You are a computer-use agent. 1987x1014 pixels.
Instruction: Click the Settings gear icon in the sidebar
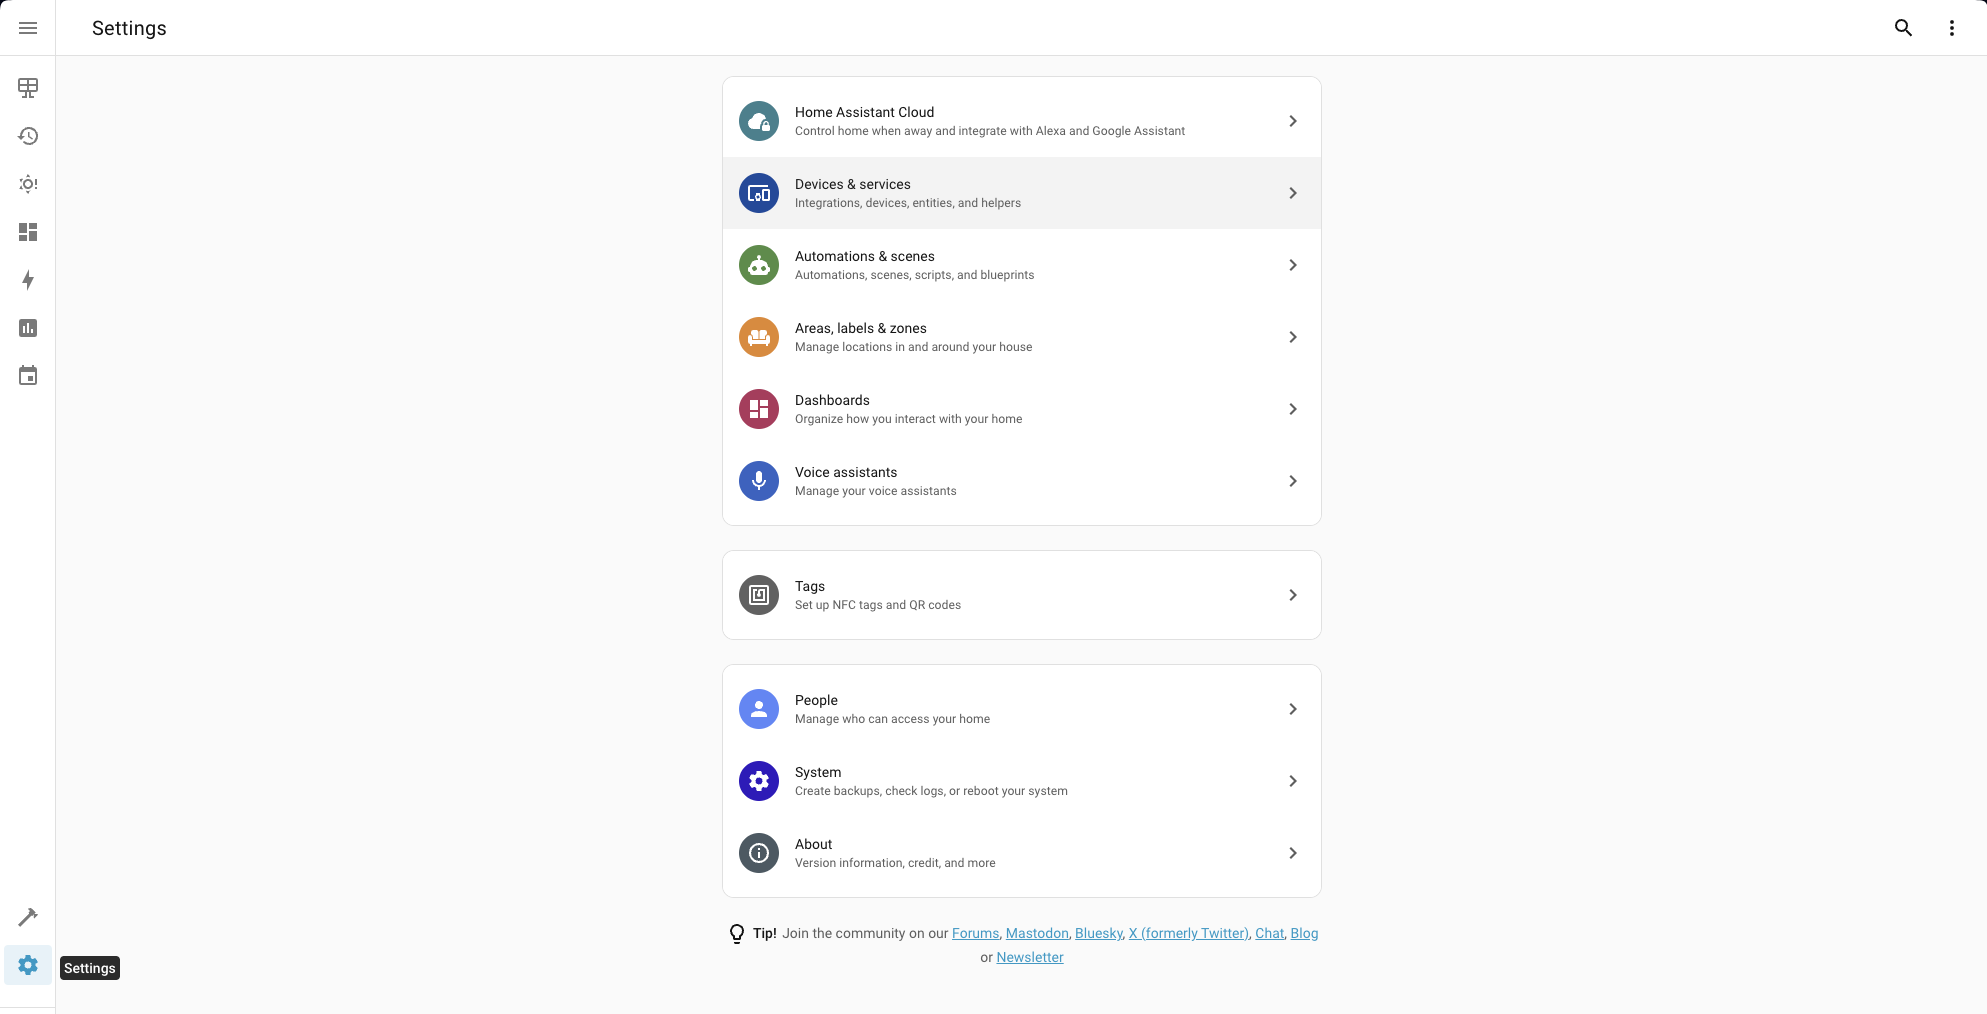point(28,965)
